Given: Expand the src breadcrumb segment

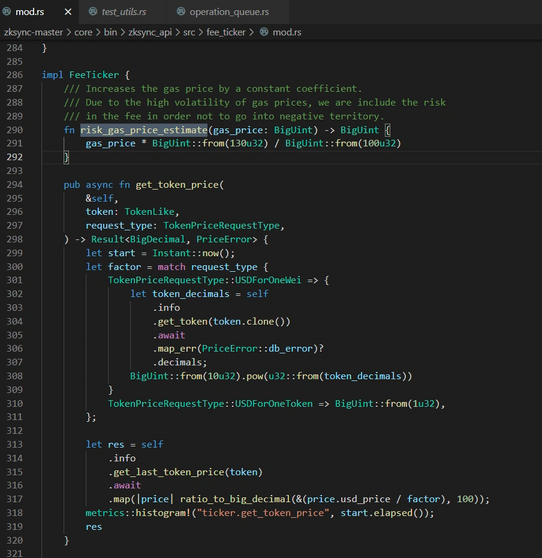Looking at the screenshot, I should pyautogui.click(x=189, y=32).
